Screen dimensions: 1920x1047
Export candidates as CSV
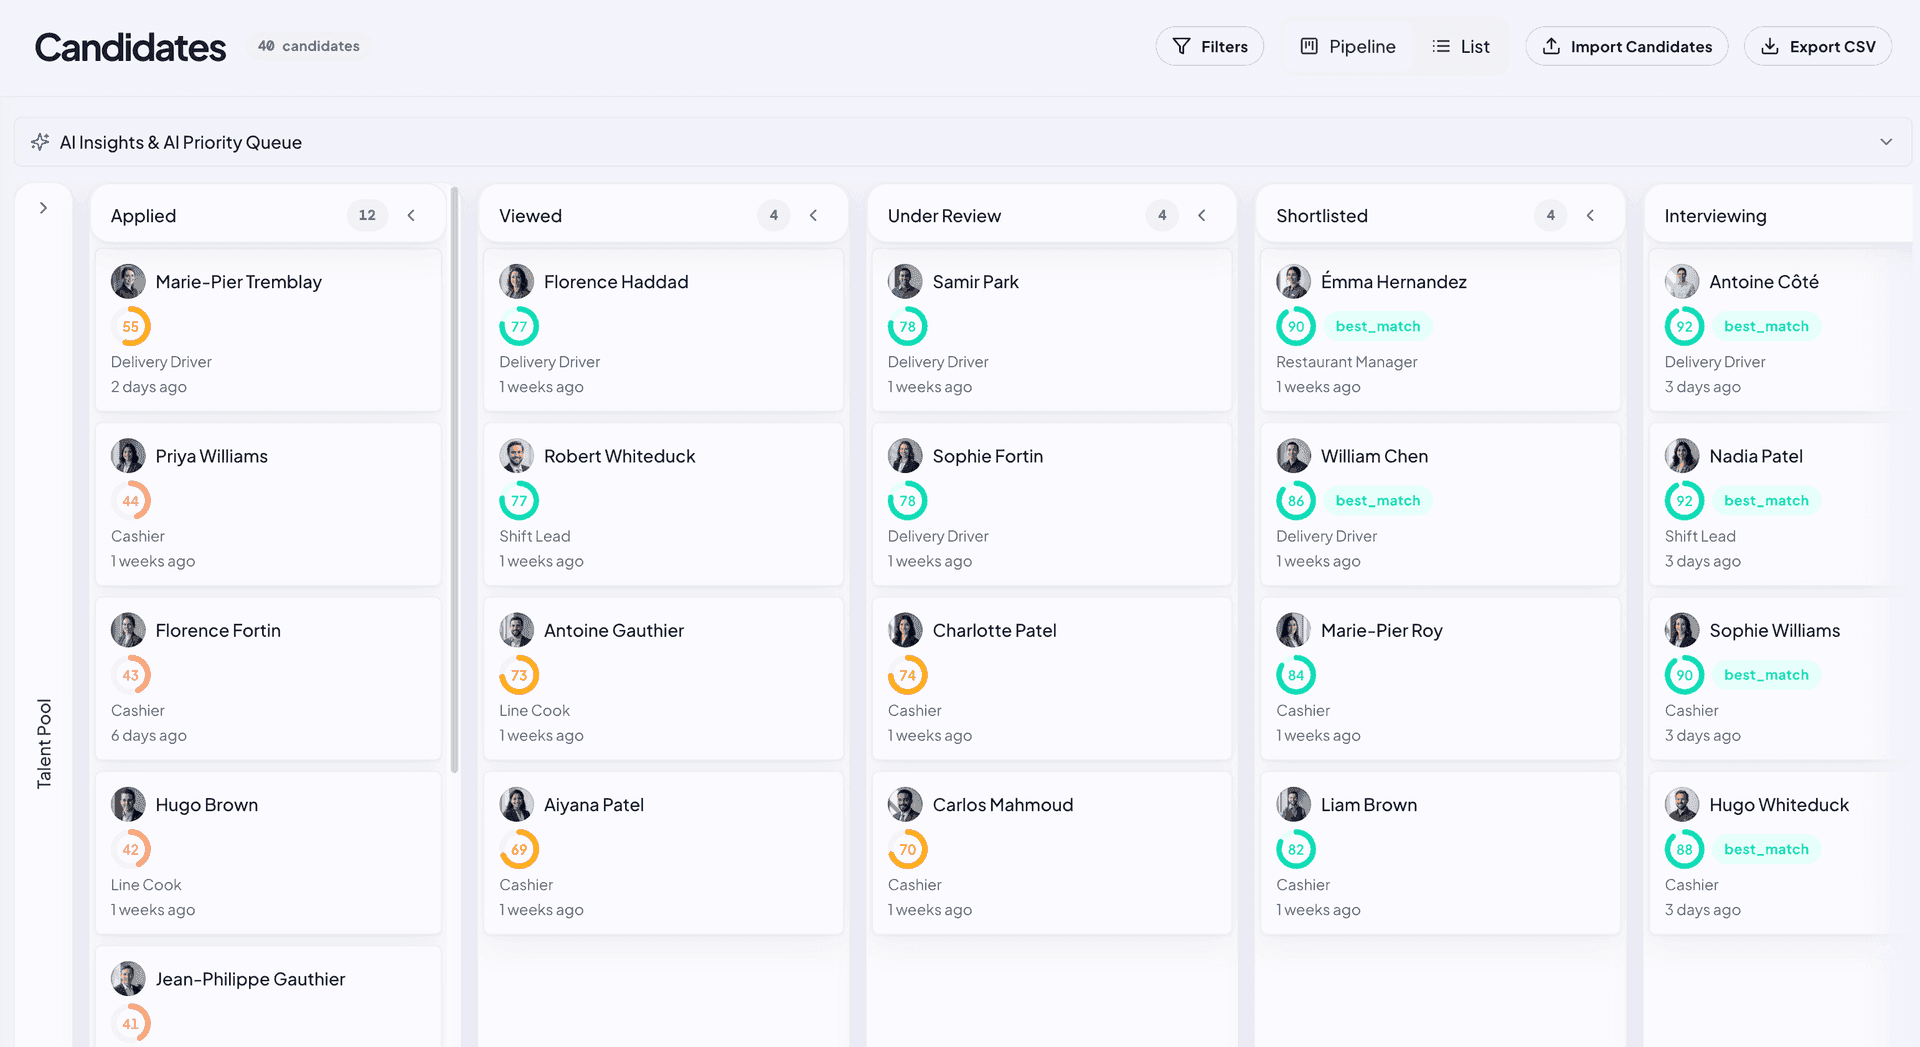coord(1818,46)
